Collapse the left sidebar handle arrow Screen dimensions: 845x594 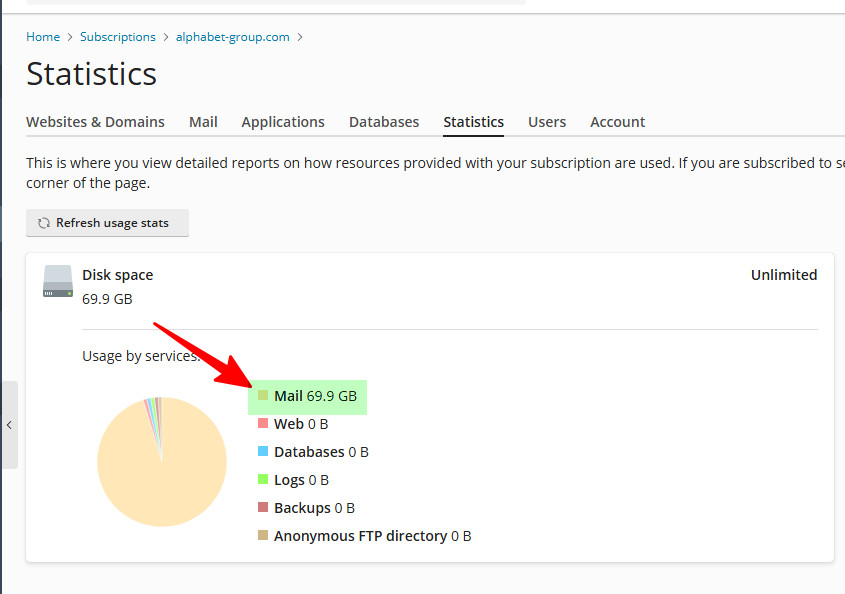pos(9,425)
